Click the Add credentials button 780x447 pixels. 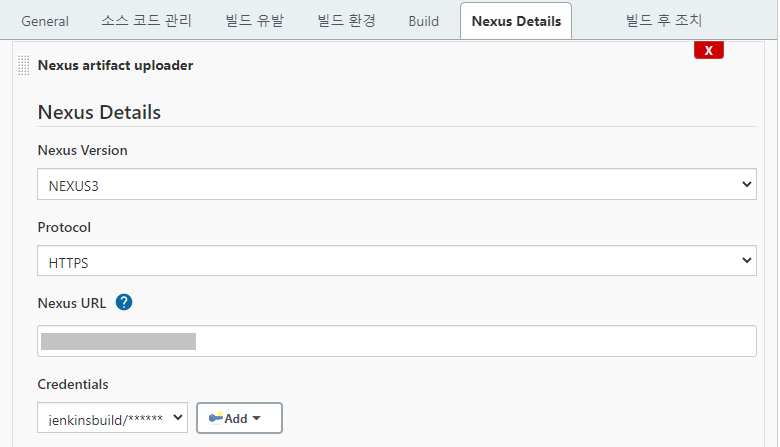[x=239, y=418]
